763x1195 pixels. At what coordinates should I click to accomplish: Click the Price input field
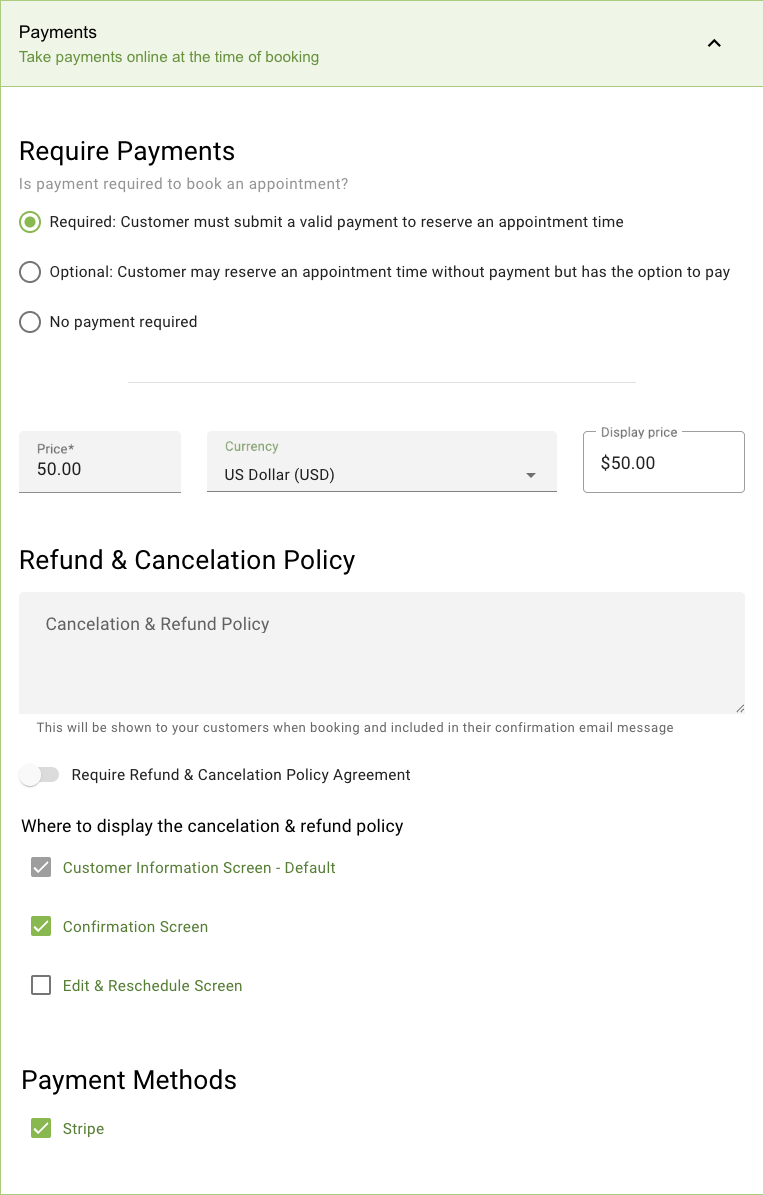[99, 469]
